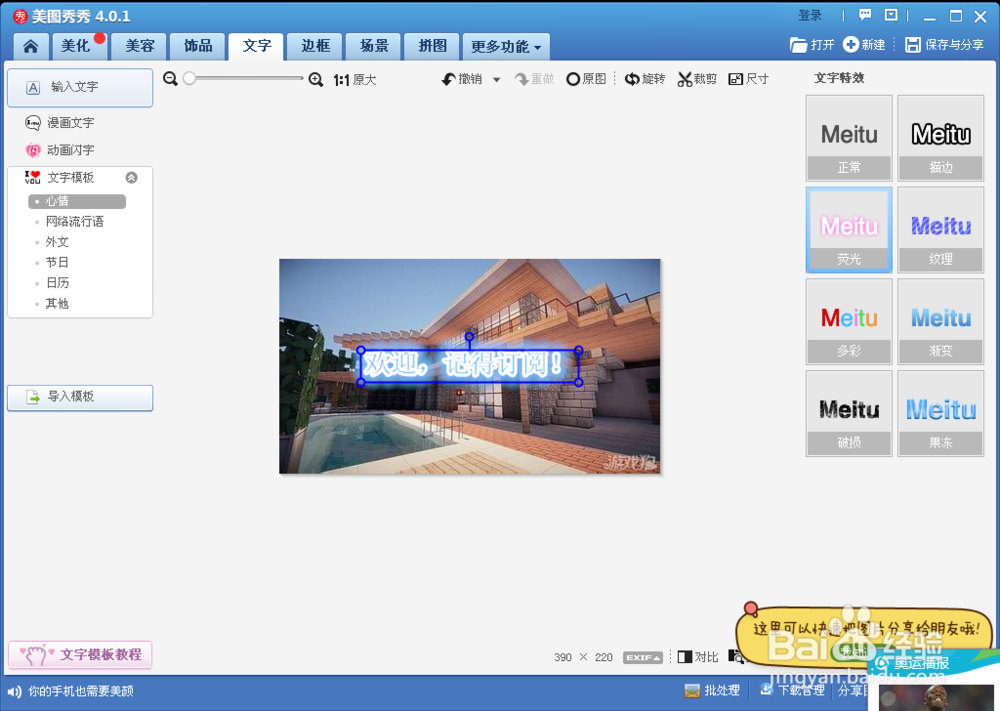Image resolution: width=1000 pixels, height=711 pixels.
Task: Open 你的手机也需要美颜 link
Action: click(x=81, y=691)
